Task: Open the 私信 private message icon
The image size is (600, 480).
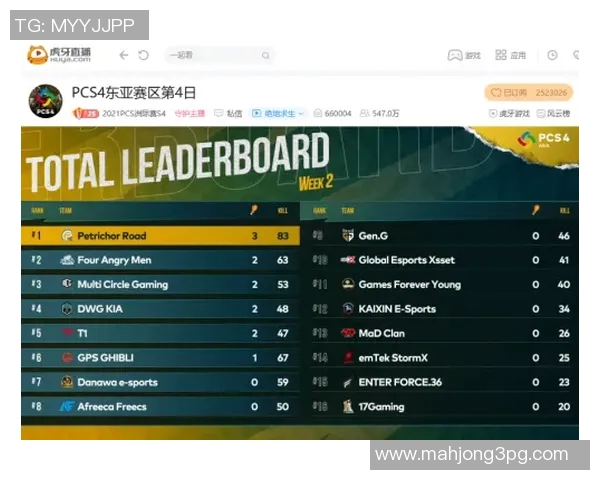Action: [x=228, y=114]
